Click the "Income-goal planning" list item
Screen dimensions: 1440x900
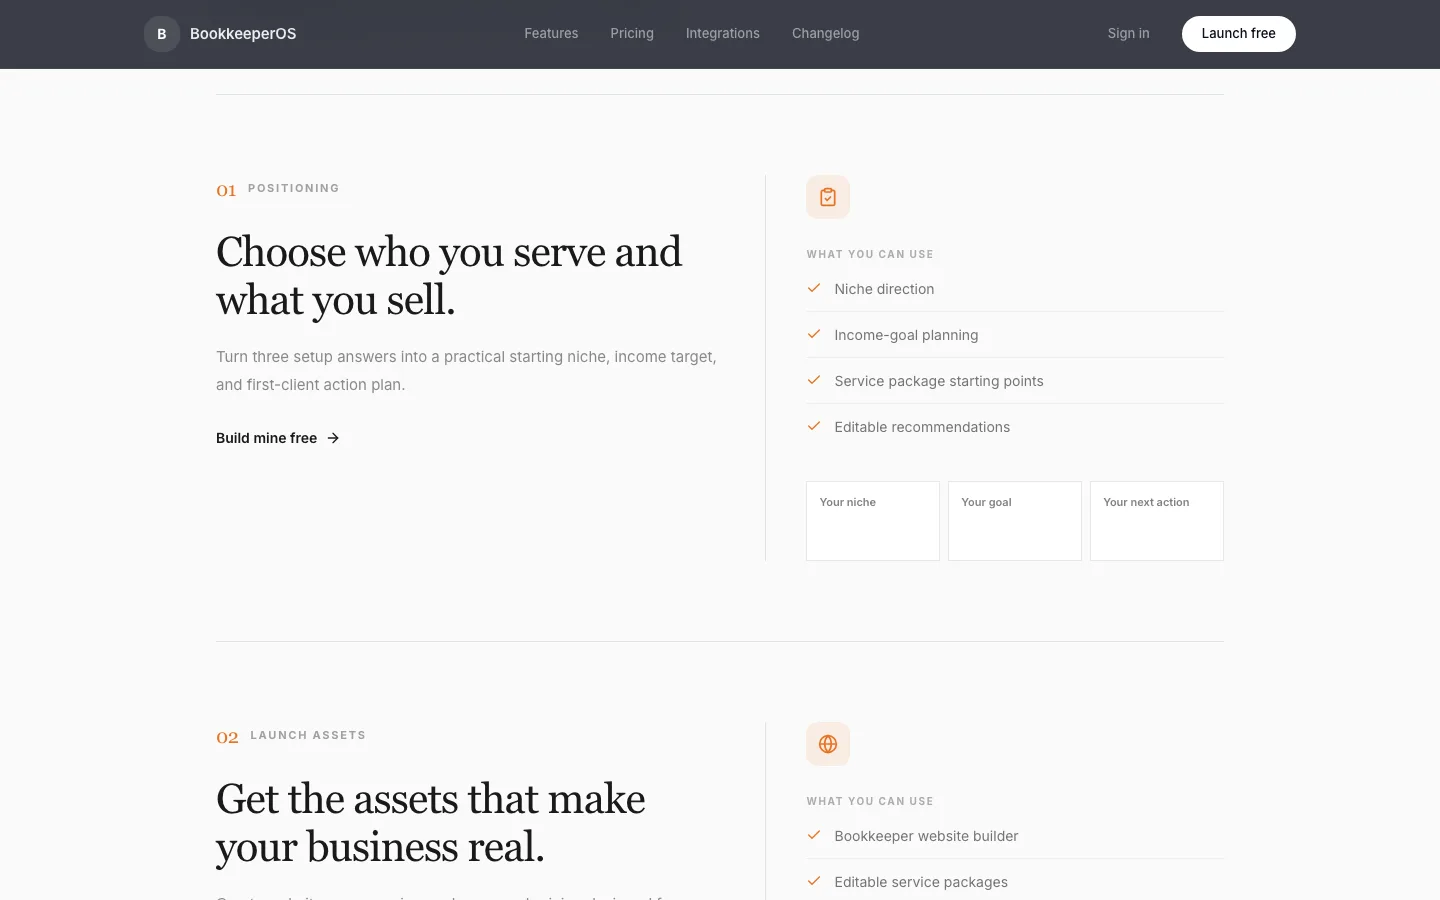pyautogui.click(x=1015, y=335)
